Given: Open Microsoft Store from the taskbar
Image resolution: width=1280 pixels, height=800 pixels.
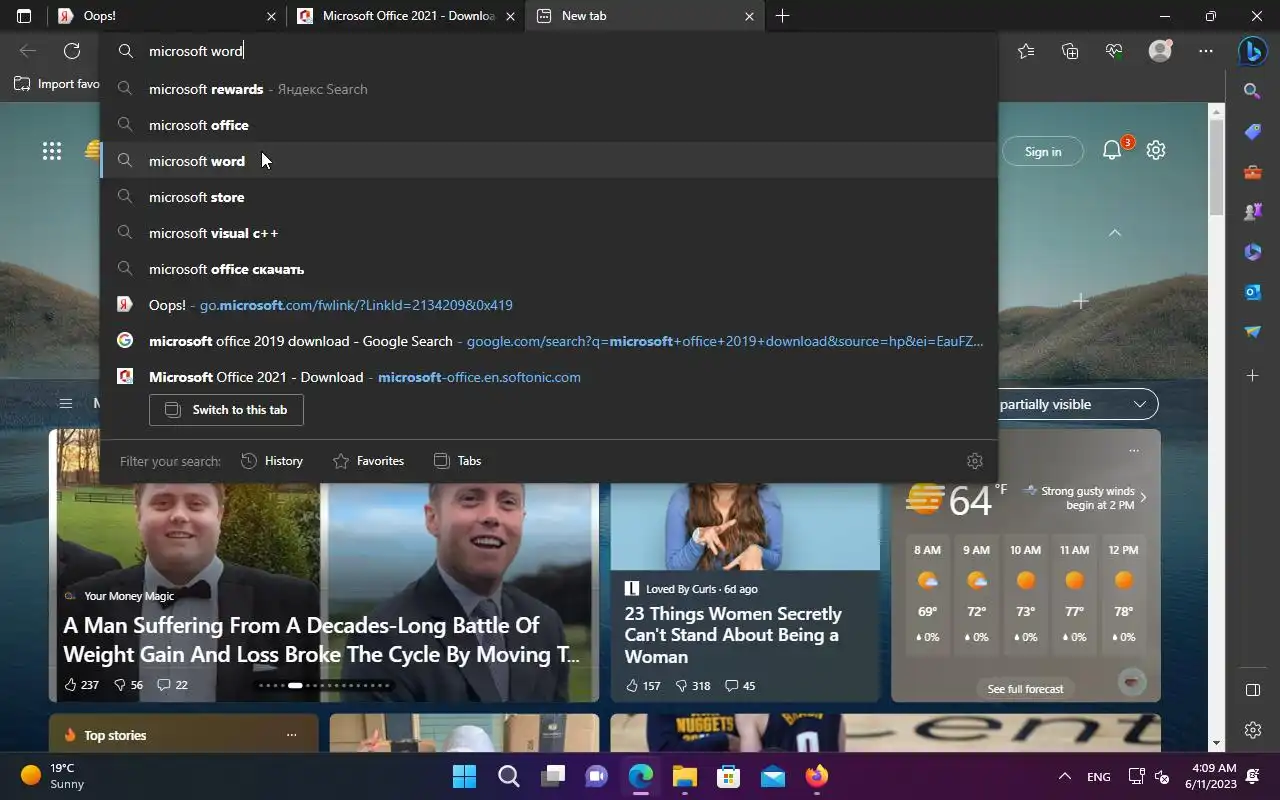Looking at the screenshot, I should click(x=729, y=776).
